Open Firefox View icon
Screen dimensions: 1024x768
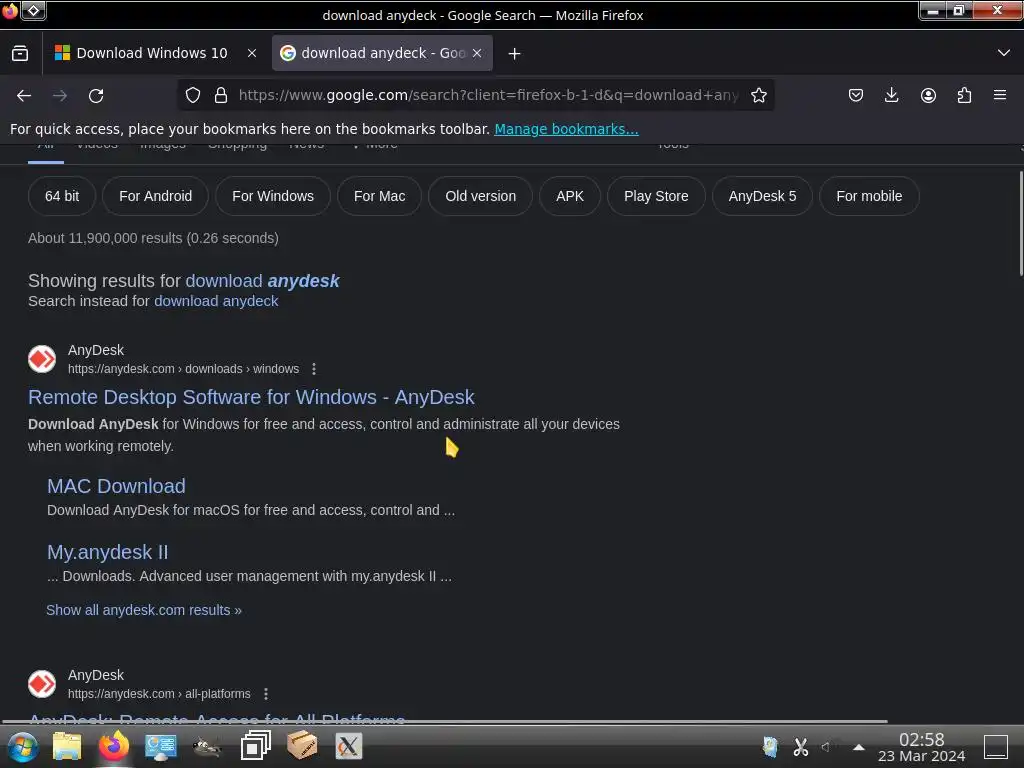(20, 53)
